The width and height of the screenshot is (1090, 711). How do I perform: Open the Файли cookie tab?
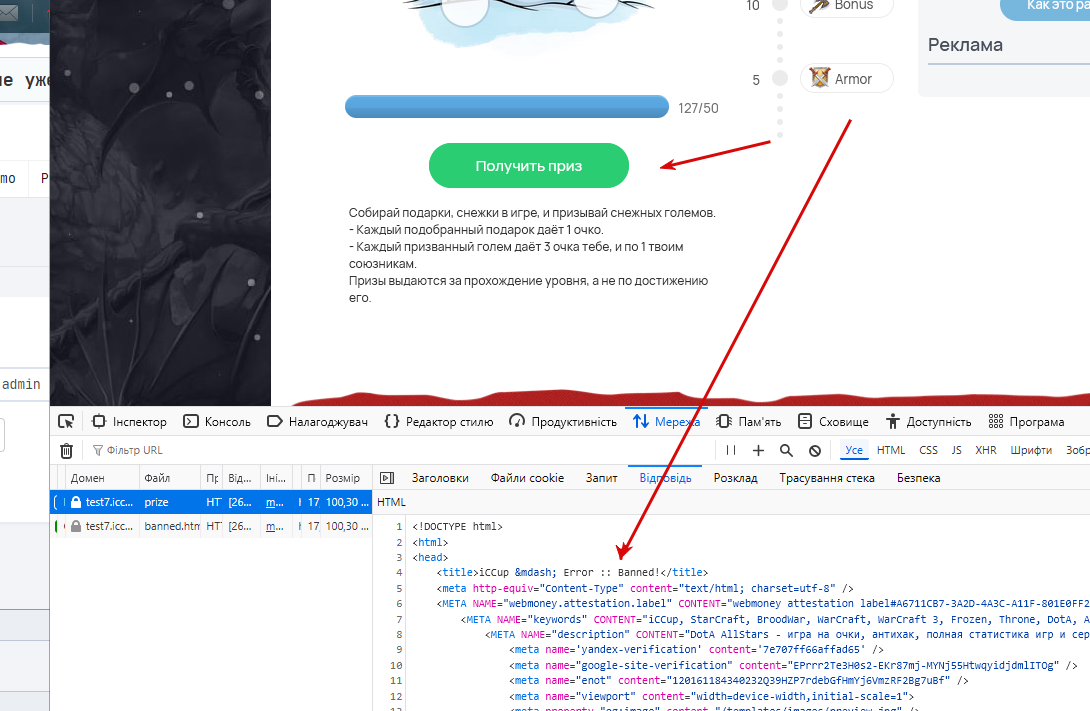[x=527, y=478]
